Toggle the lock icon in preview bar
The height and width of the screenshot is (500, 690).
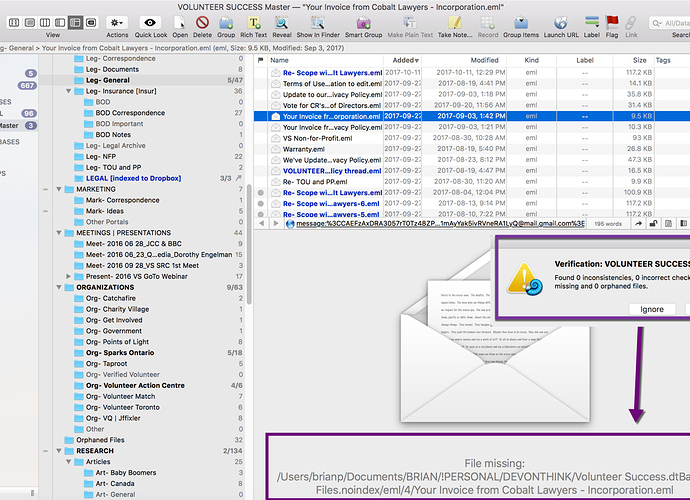(x=653, y=224)
